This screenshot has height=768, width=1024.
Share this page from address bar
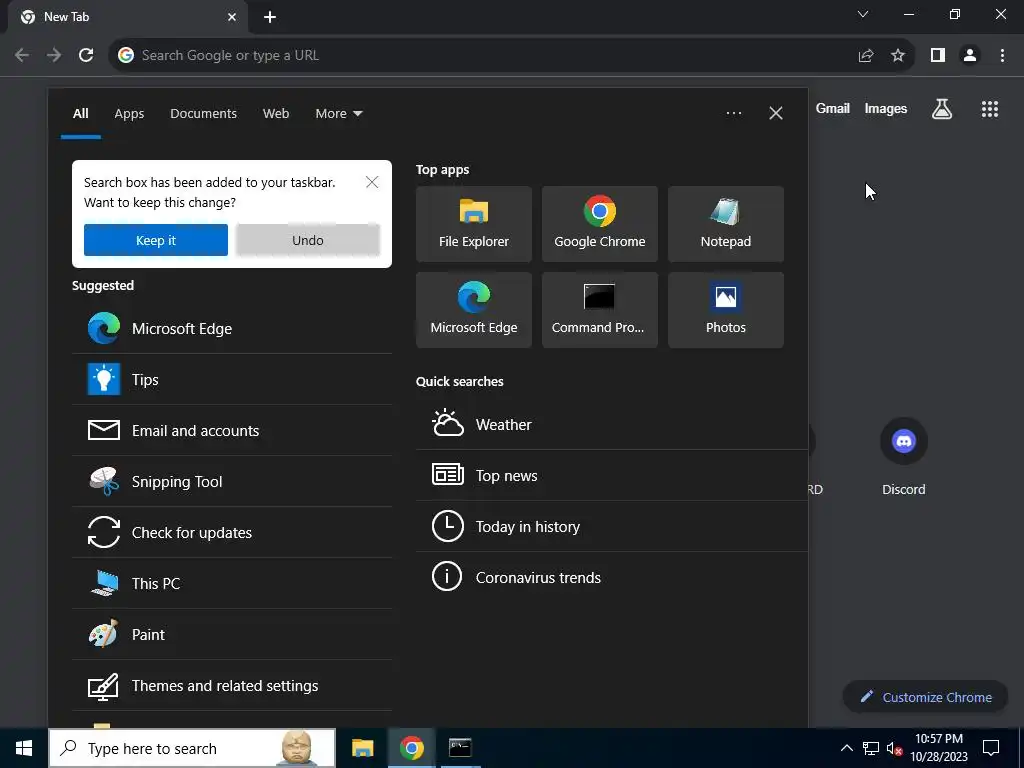[x=866, y=56]
